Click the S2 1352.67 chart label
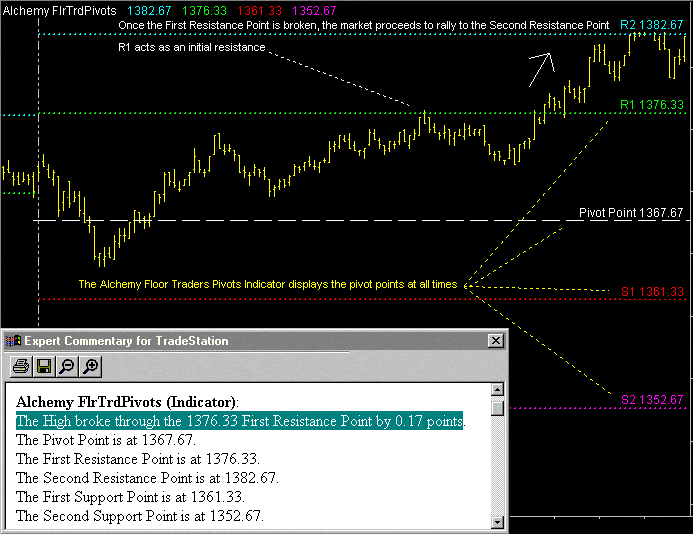 [652, 400]
